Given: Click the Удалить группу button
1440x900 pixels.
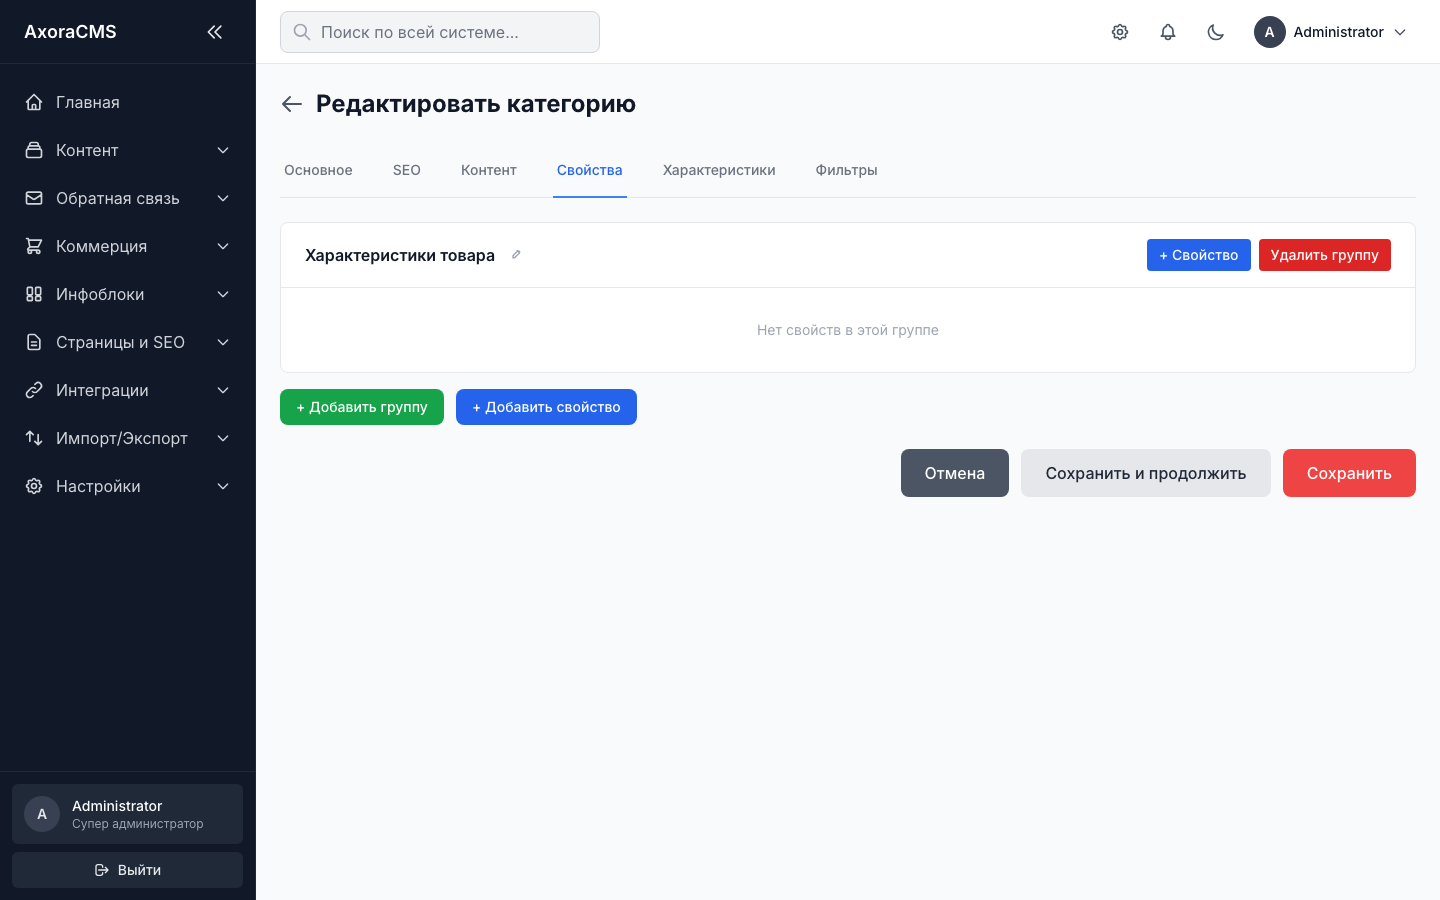Looking at the screenshot, I should (1325, 255).
